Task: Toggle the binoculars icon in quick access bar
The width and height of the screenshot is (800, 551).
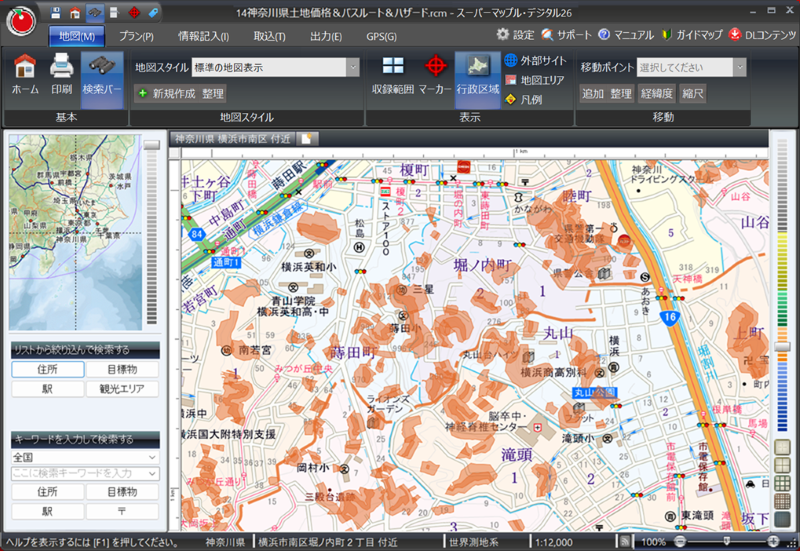Action: click(95, 13)
